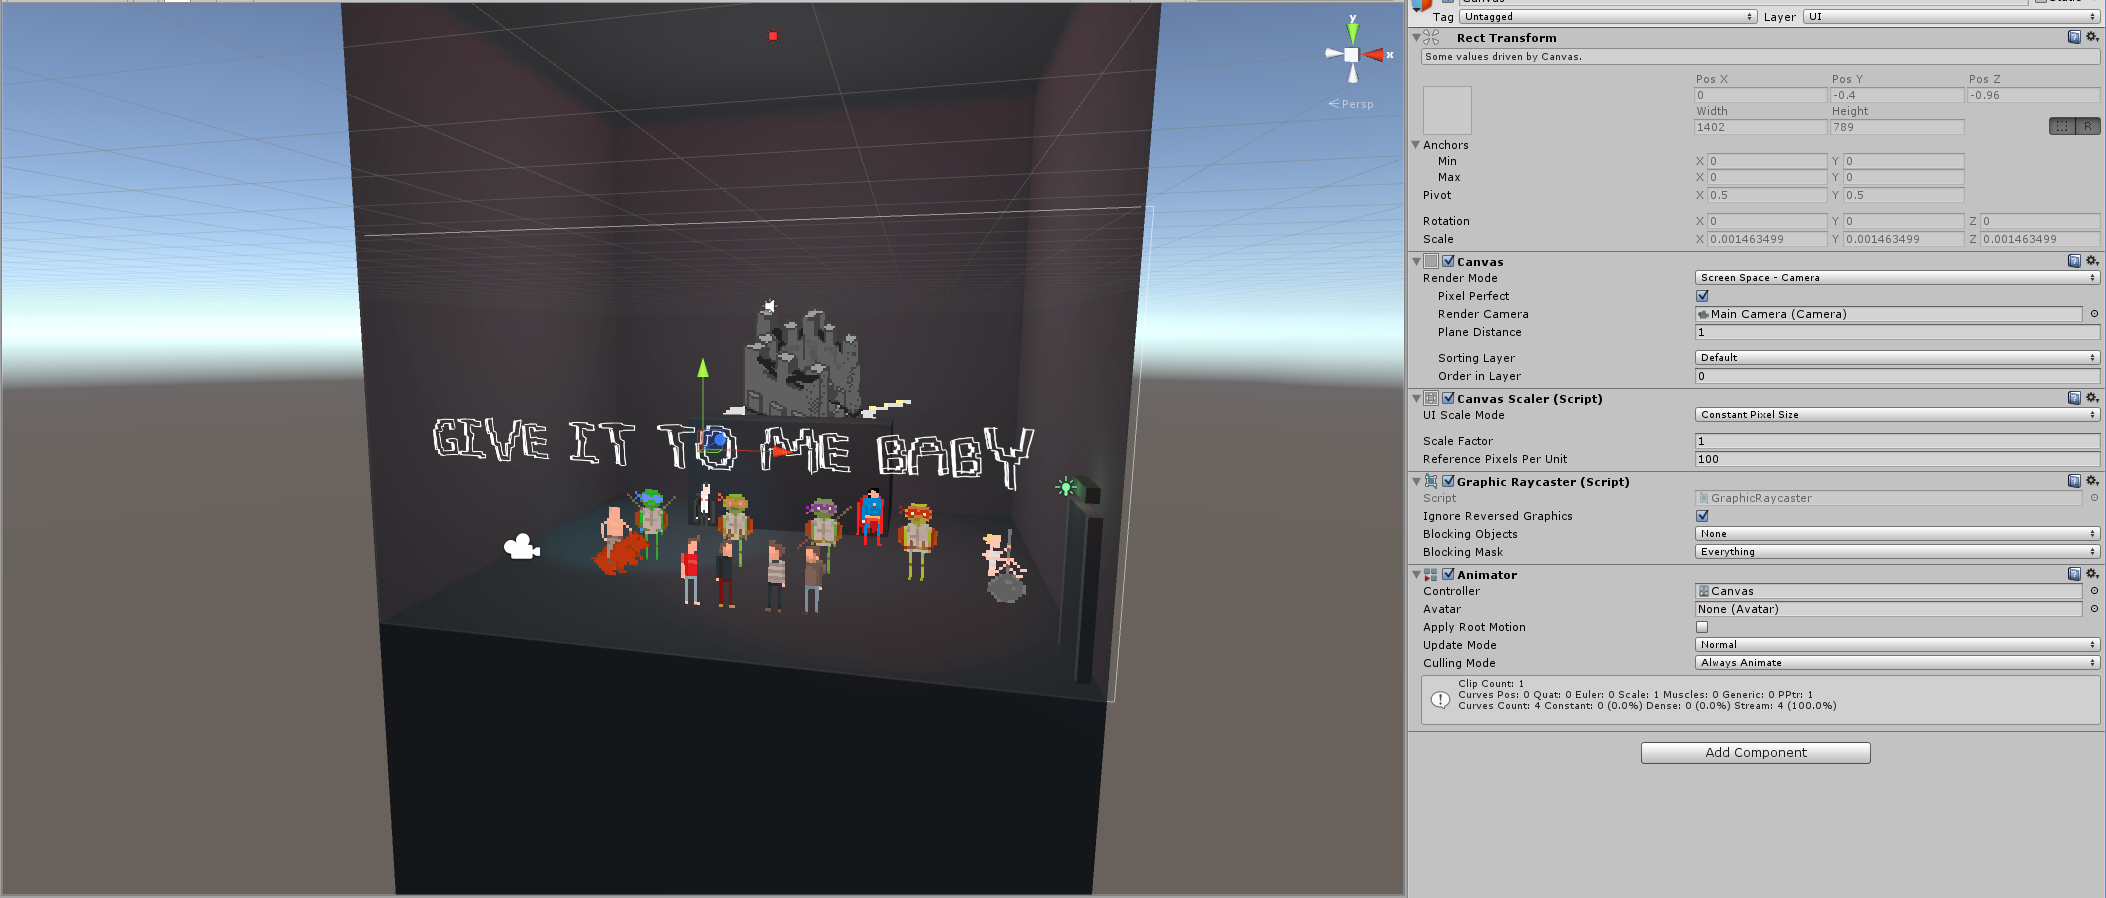The height and width of the screenshot is (898, 2106).
Task: Open the Graphic Raycaster help icon
Action: coord(2074,481)
